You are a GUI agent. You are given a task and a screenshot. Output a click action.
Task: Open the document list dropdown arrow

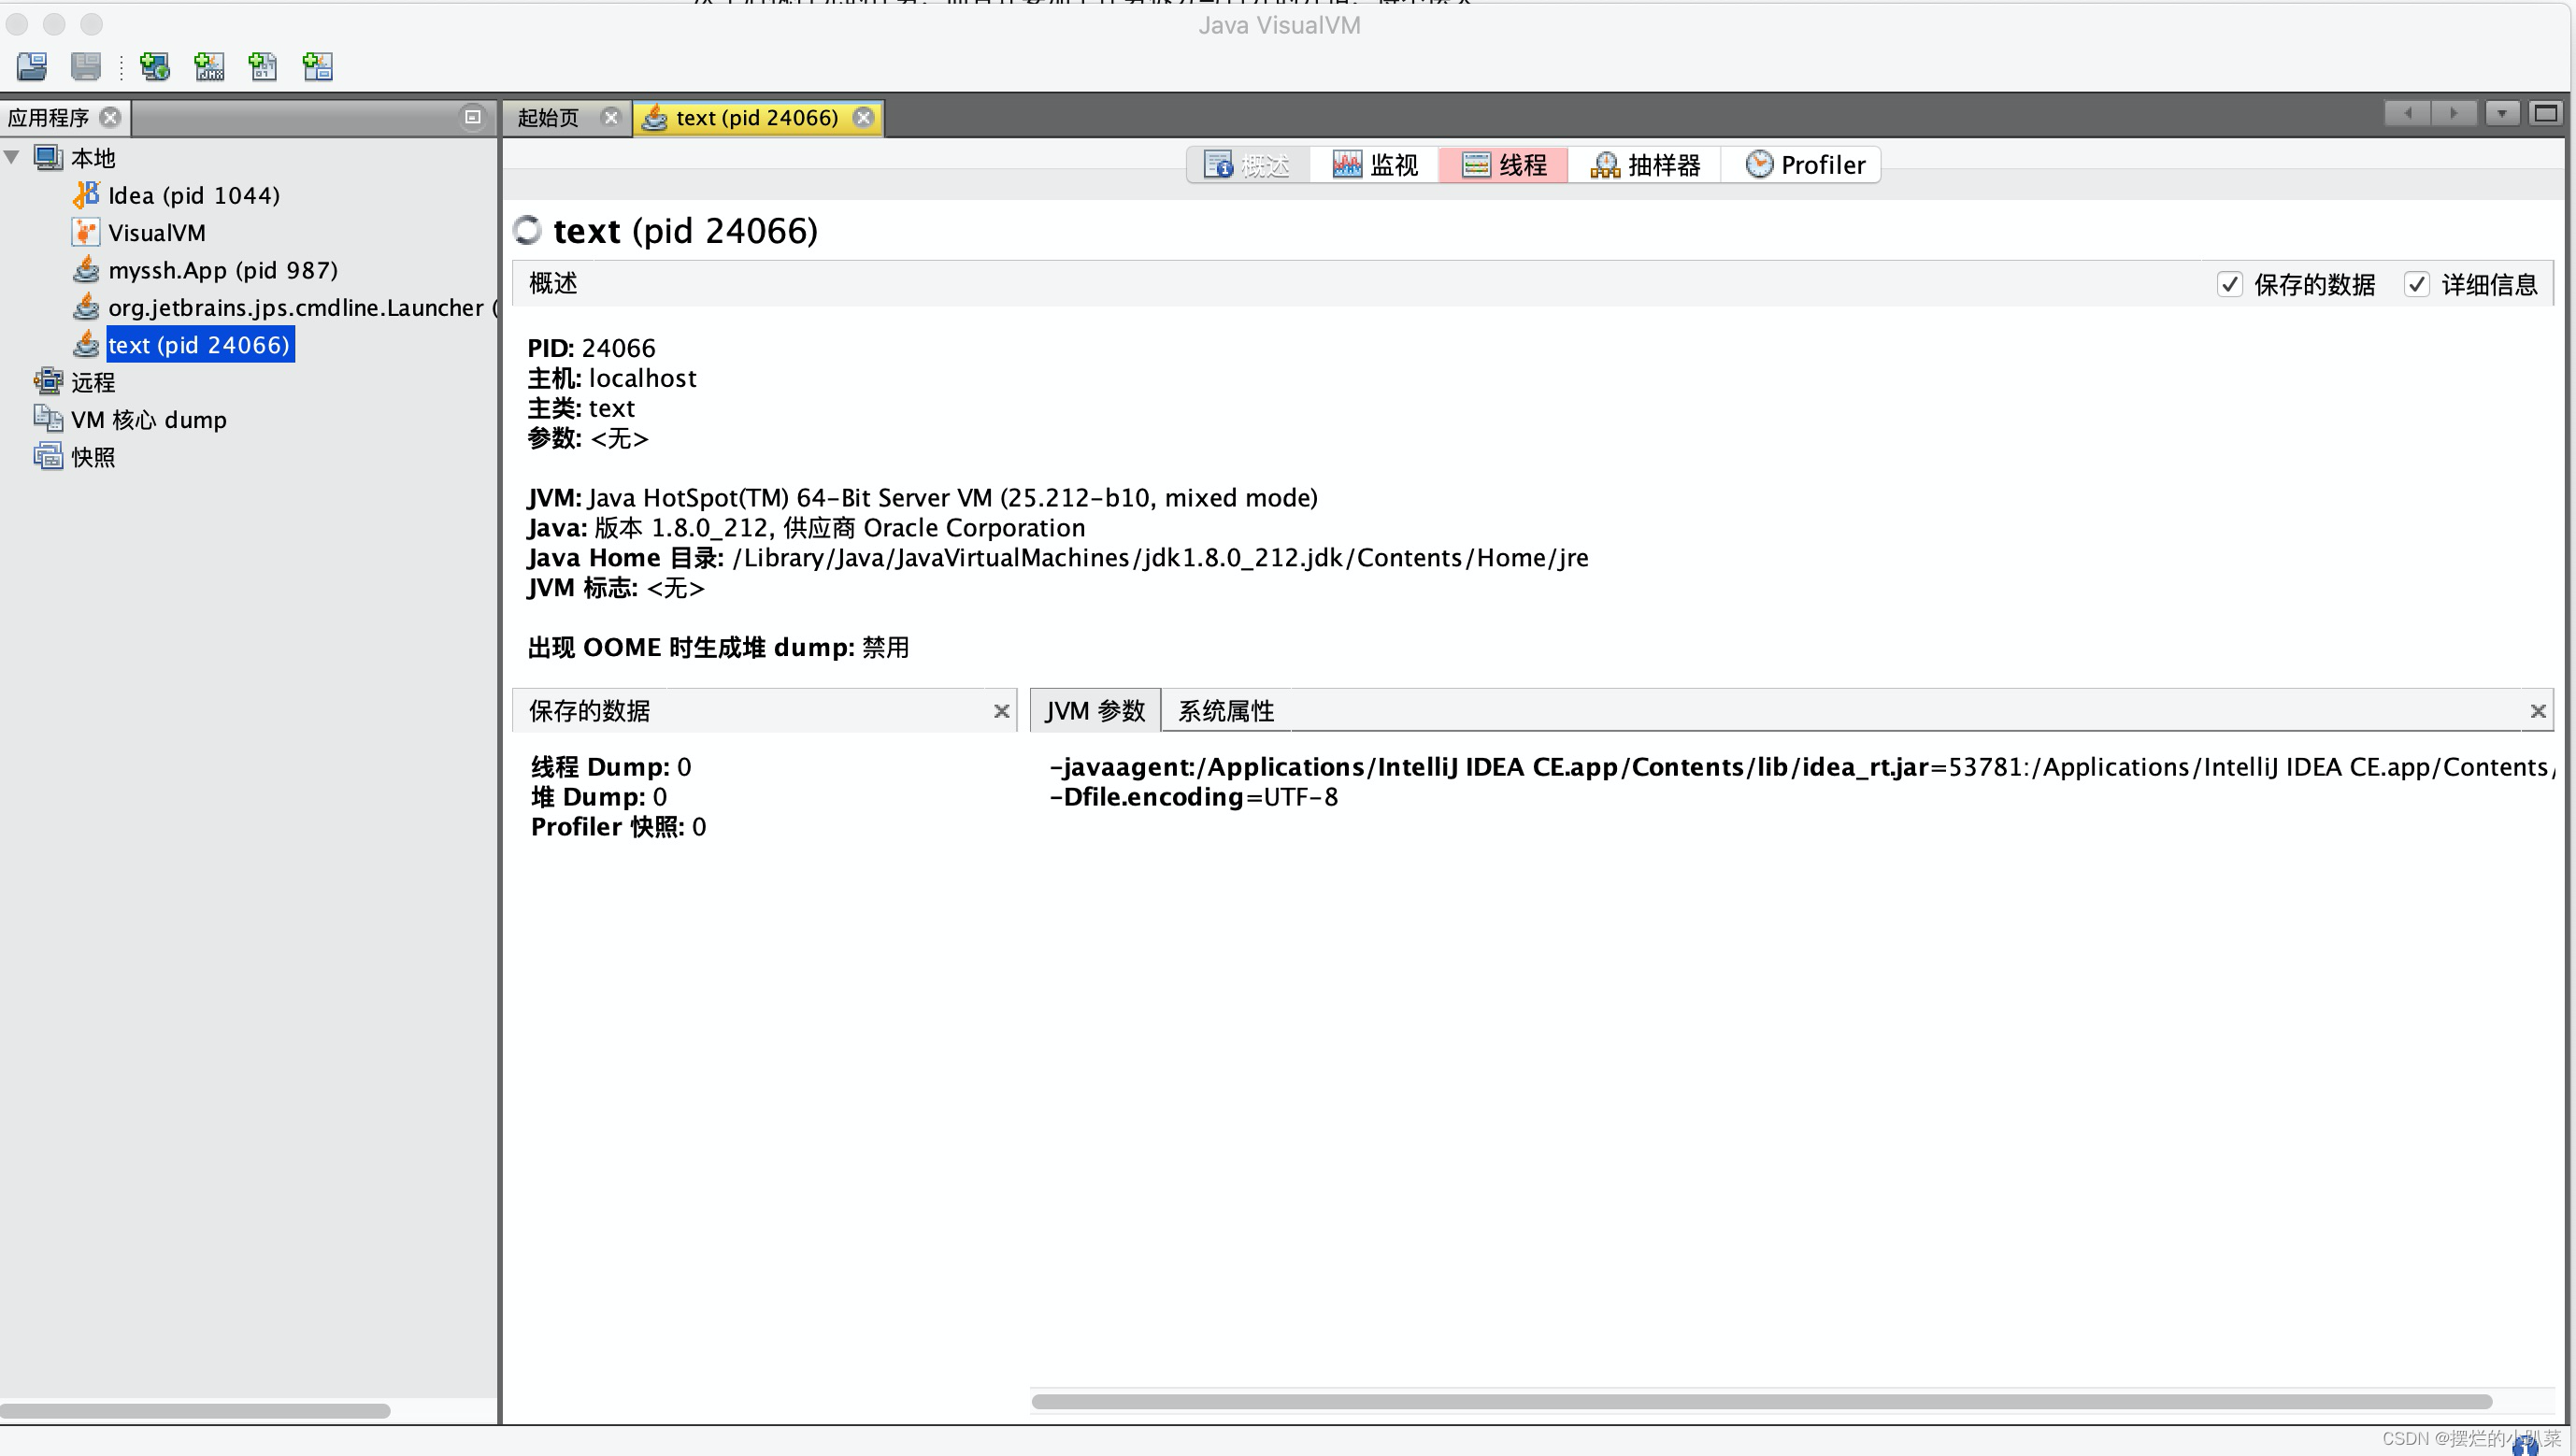coord(2501,113)
